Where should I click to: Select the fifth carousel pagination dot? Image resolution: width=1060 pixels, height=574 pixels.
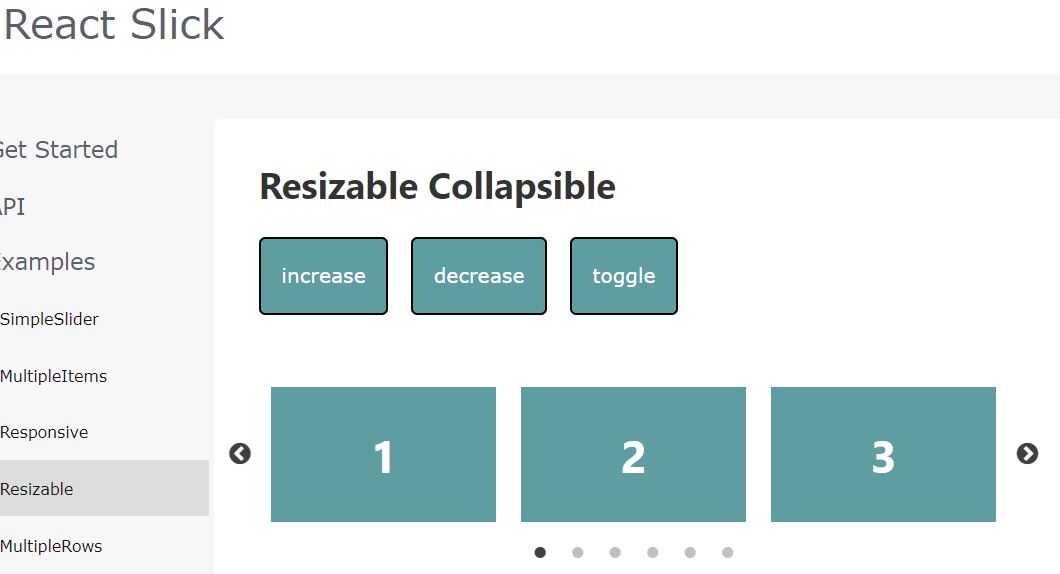coord(690,552)
